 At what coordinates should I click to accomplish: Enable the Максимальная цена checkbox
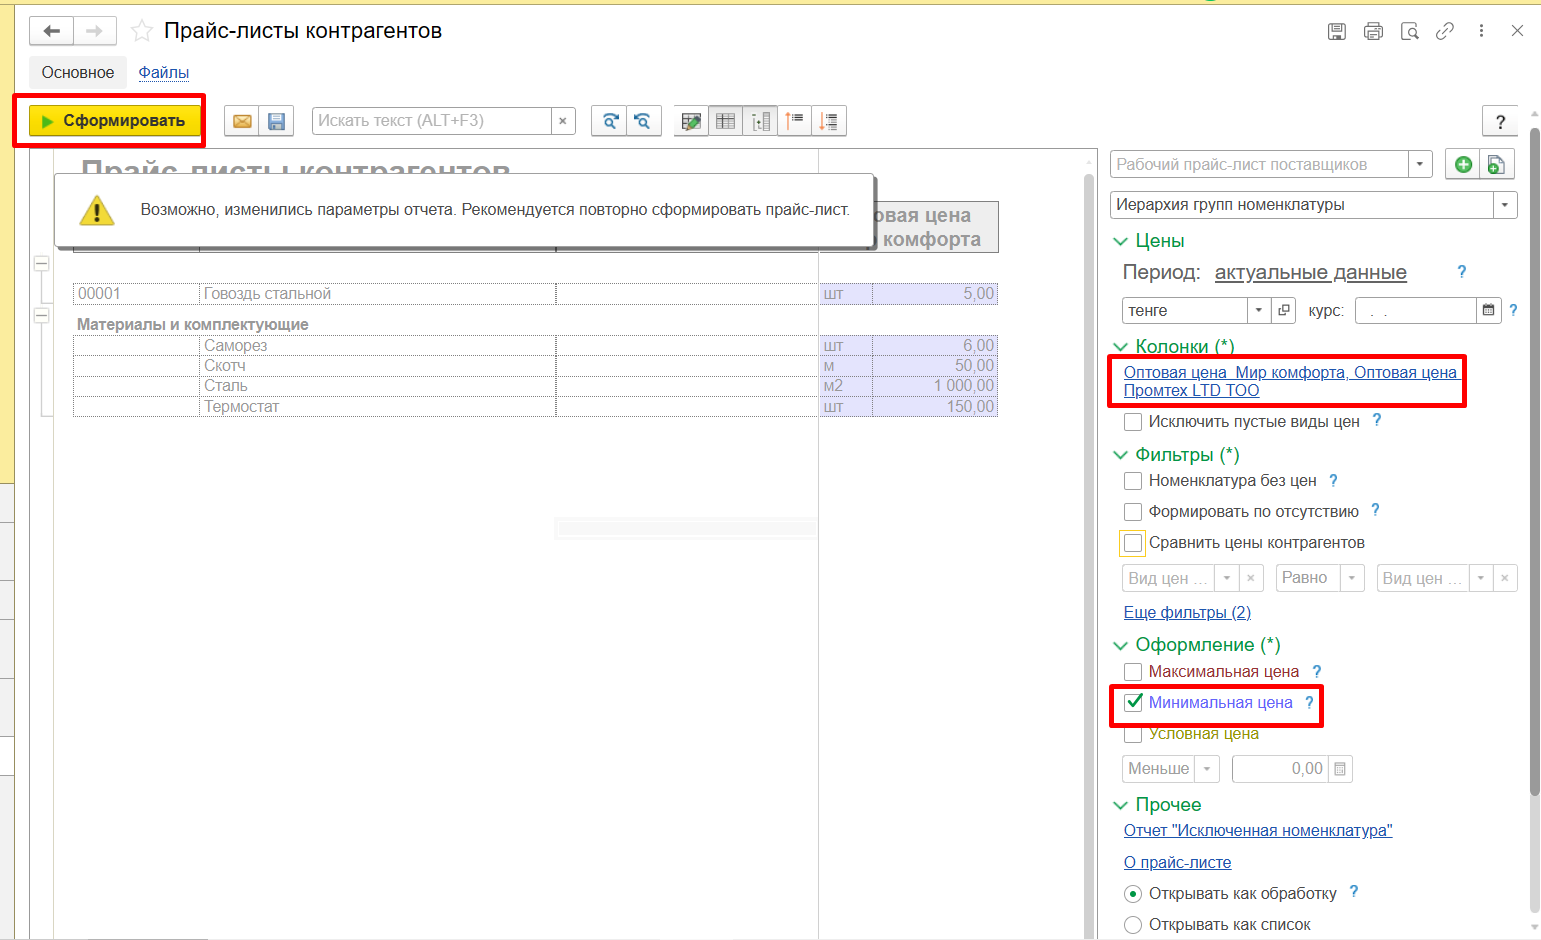coord(1133,672)
